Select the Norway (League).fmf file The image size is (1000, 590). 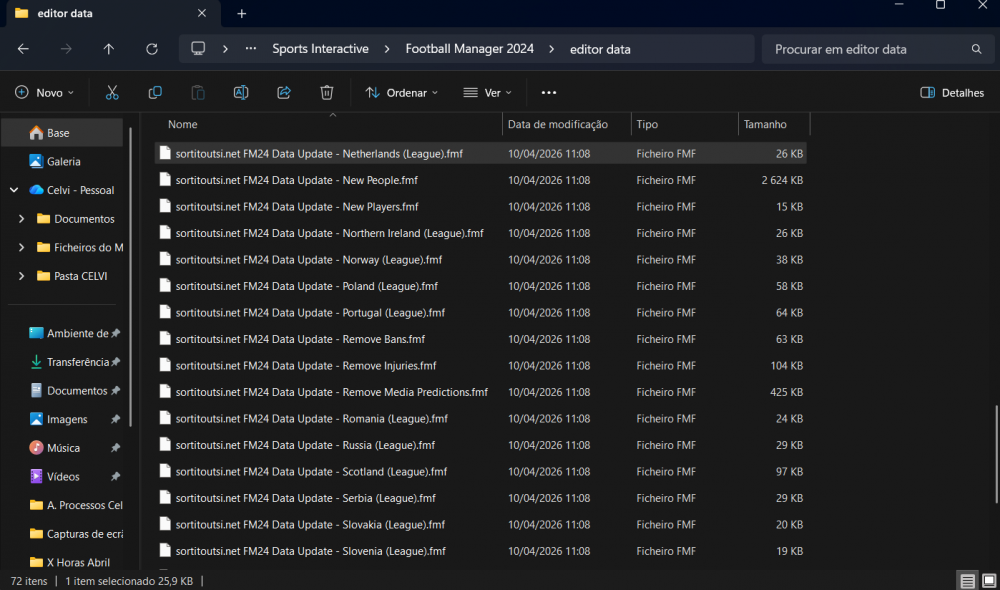pyautogui.click(x=481, y=260)
